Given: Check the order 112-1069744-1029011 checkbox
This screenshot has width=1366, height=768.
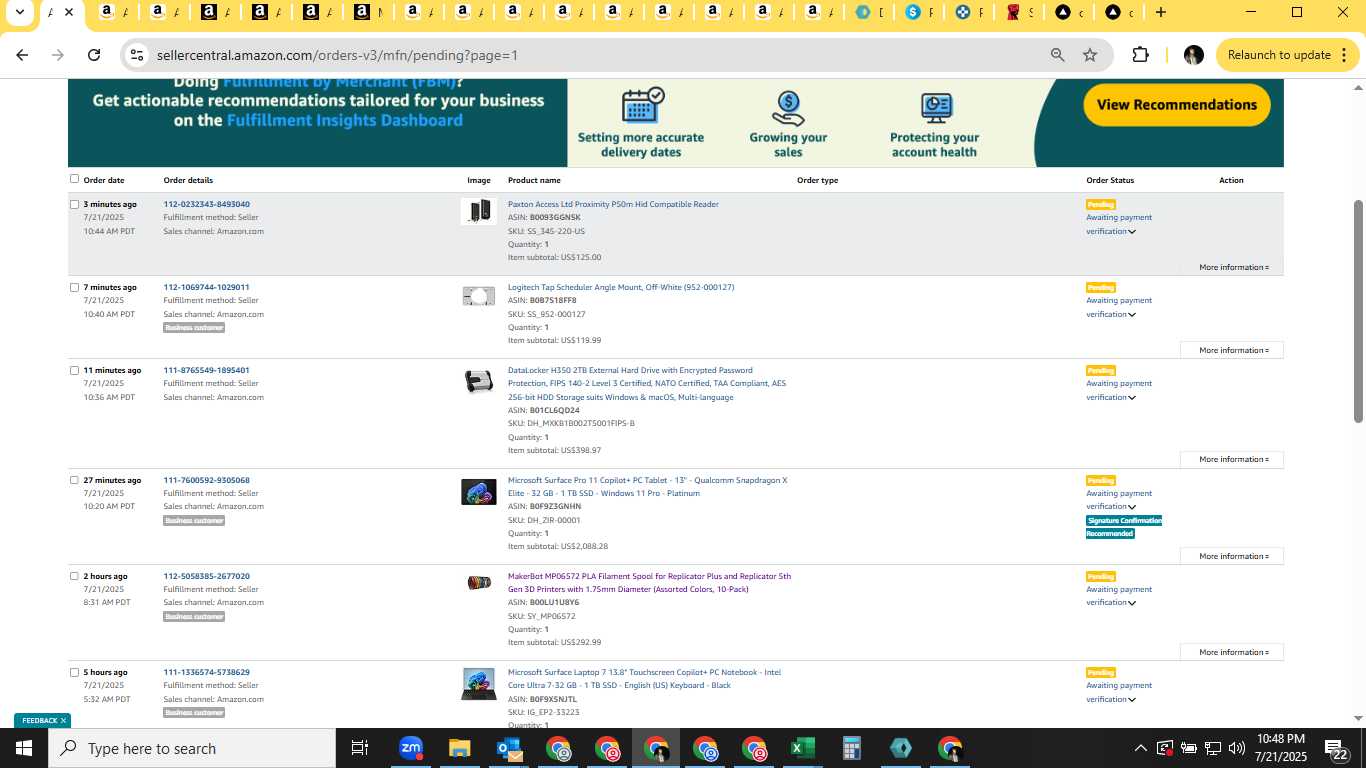Looking at the screenshot, I should click(x=74, y=287).
